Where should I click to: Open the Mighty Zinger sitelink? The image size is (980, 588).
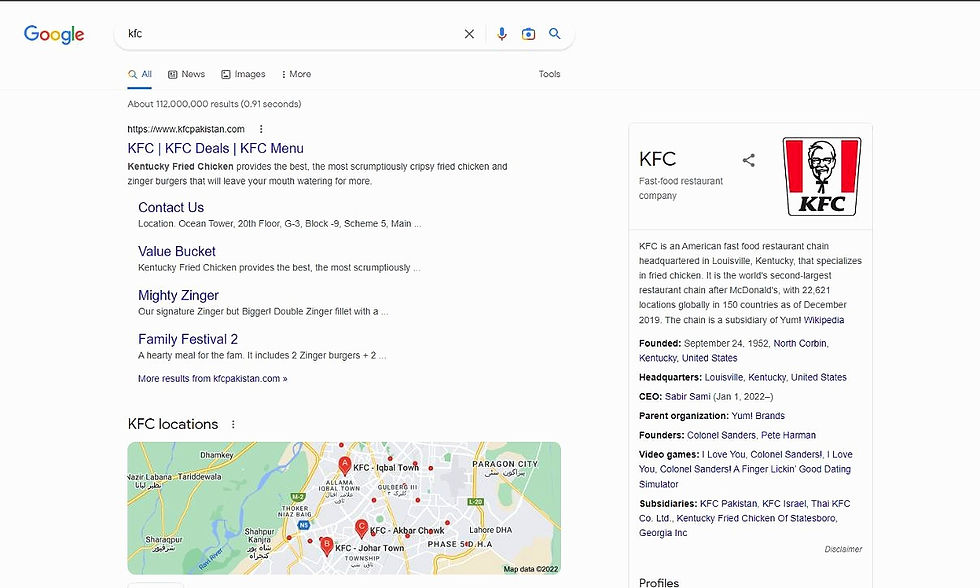[x=178, y=296]
